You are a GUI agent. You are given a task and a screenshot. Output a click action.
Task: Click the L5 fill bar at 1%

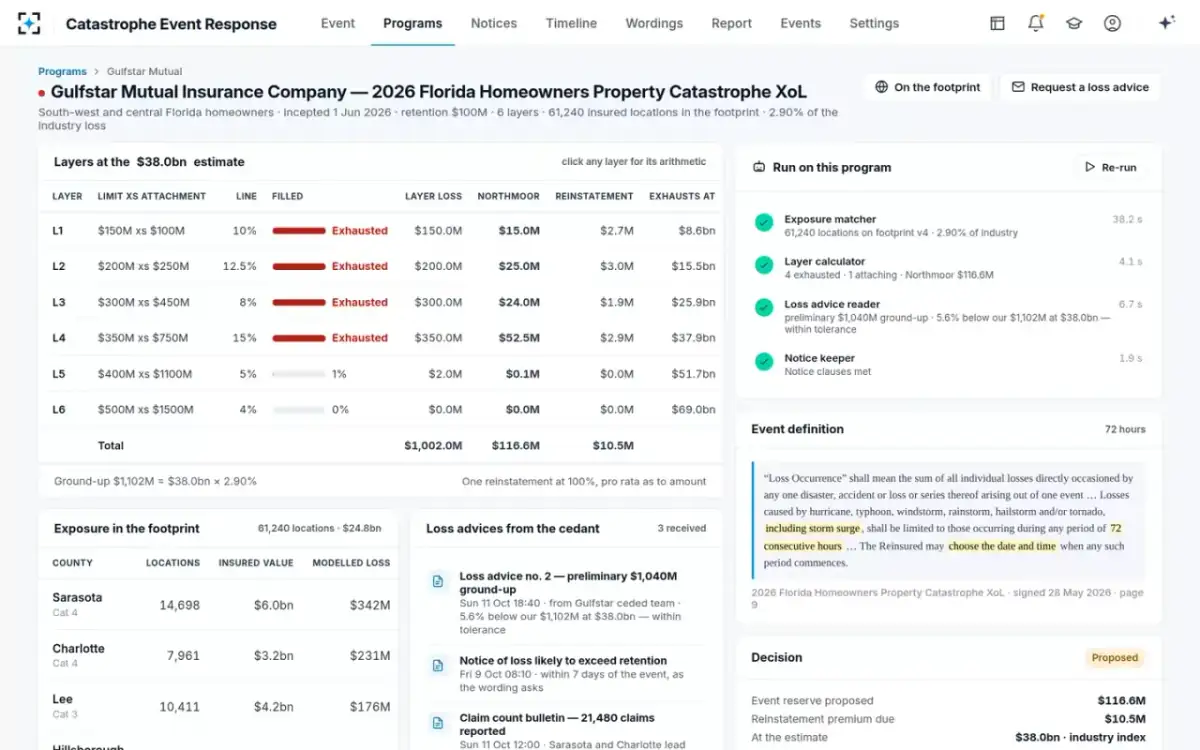coord(299,374)
